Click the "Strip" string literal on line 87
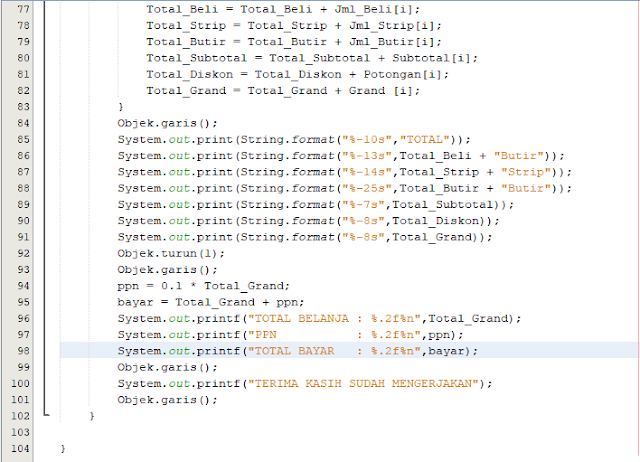The image size is (640, 462). click(x=526, y=172)
